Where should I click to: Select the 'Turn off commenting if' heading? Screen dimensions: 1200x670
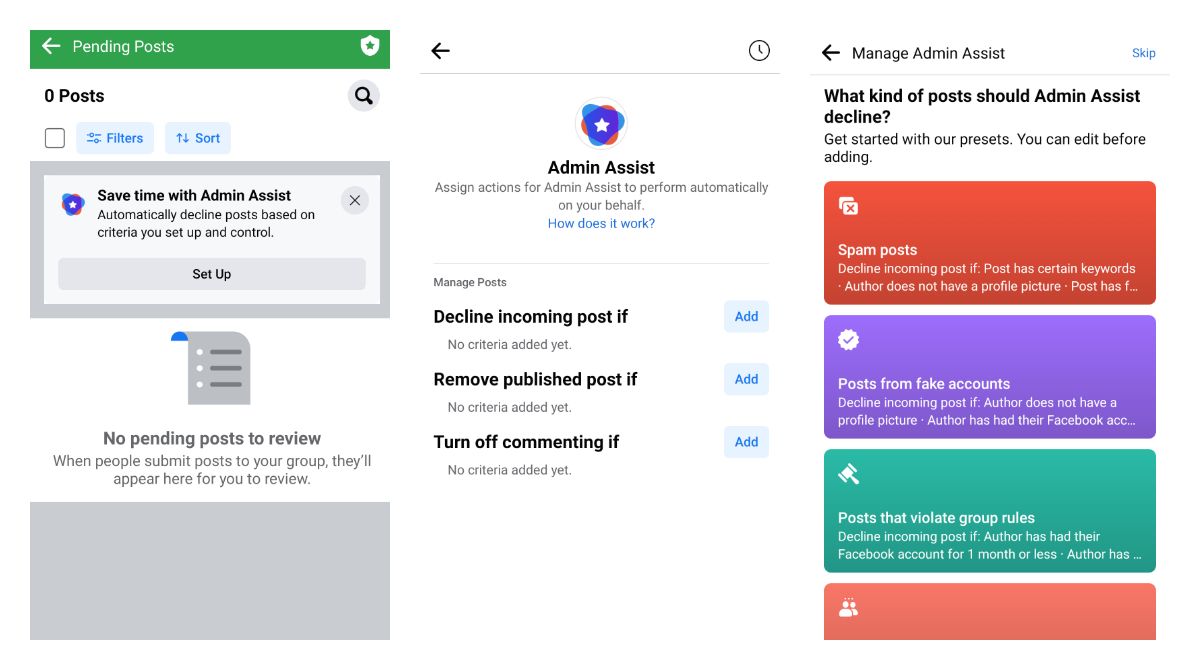(x=526, y=442)
